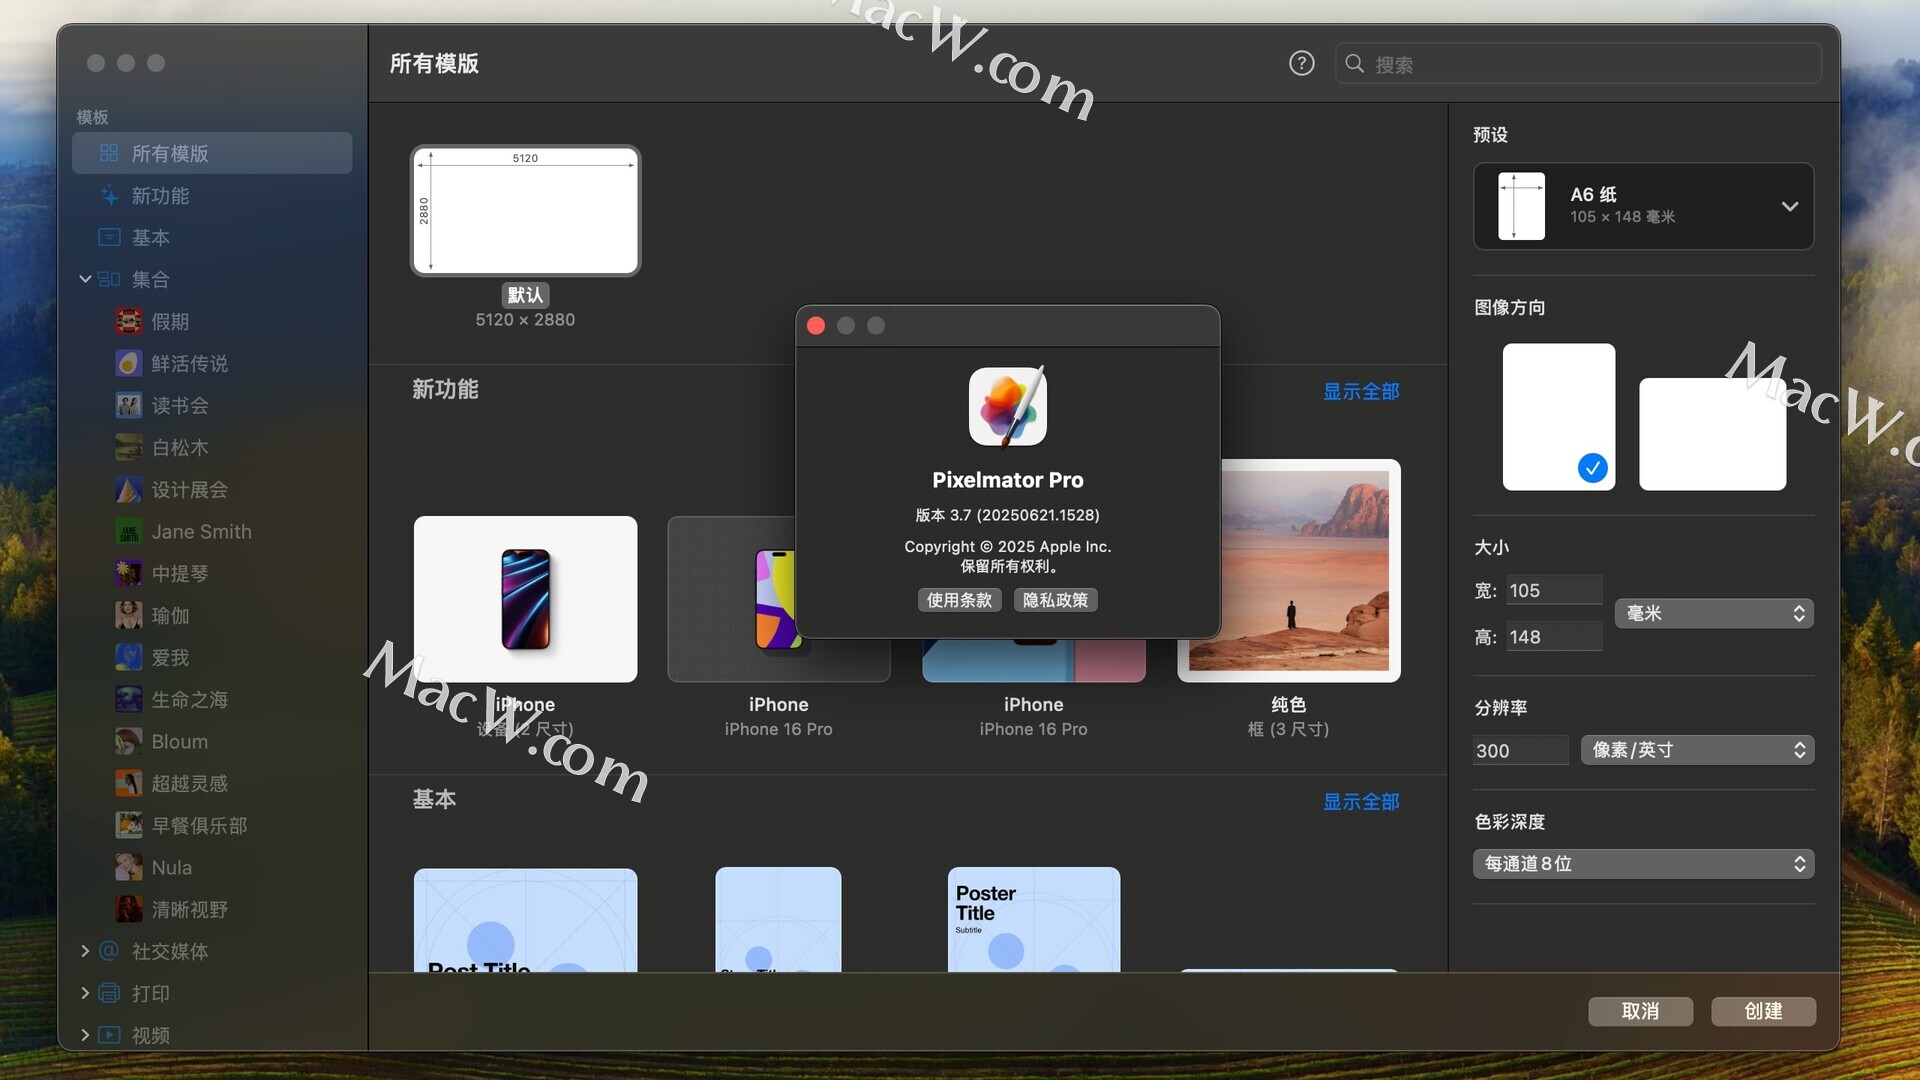Click 隐私政策 in the About window

coord(1055,600)
